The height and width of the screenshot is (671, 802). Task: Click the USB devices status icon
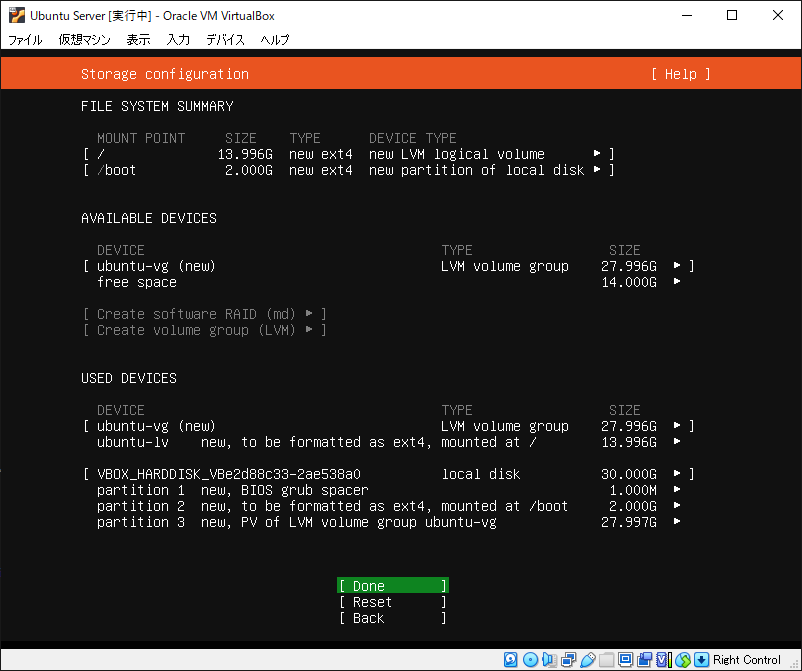588,659
